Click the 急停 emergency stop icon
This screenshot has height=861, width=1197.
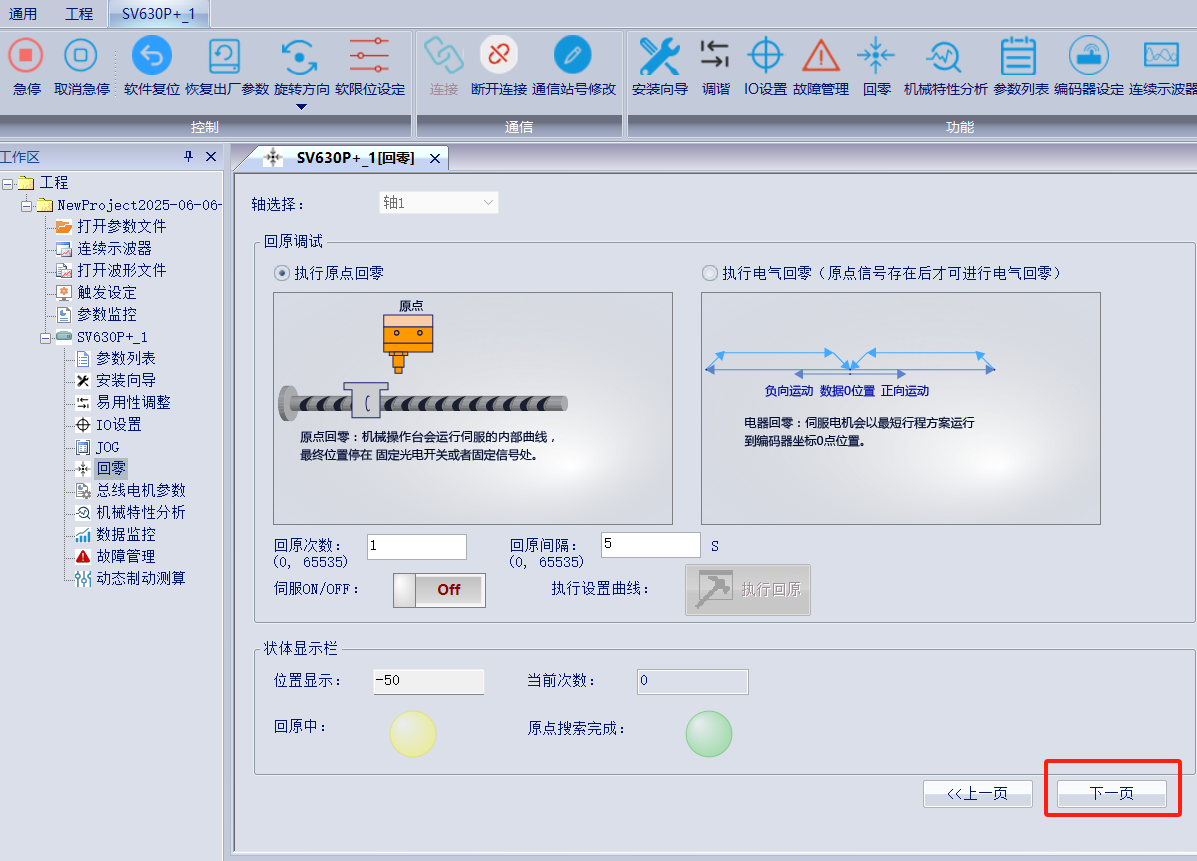[x=26, y=56]
